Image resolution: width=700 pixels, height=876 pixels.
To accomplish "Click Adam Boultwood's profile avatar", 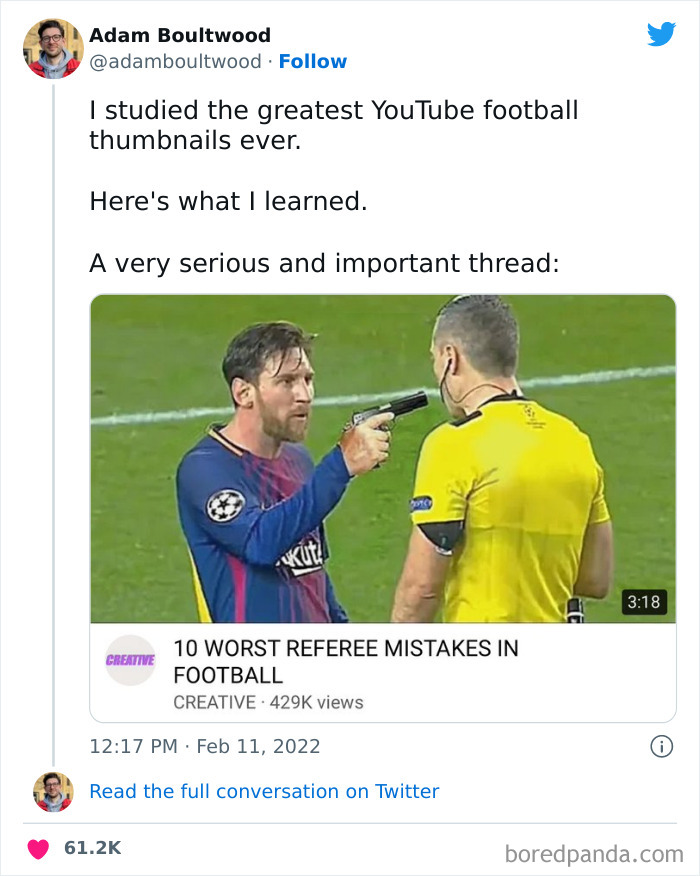I will click(53, 46).
